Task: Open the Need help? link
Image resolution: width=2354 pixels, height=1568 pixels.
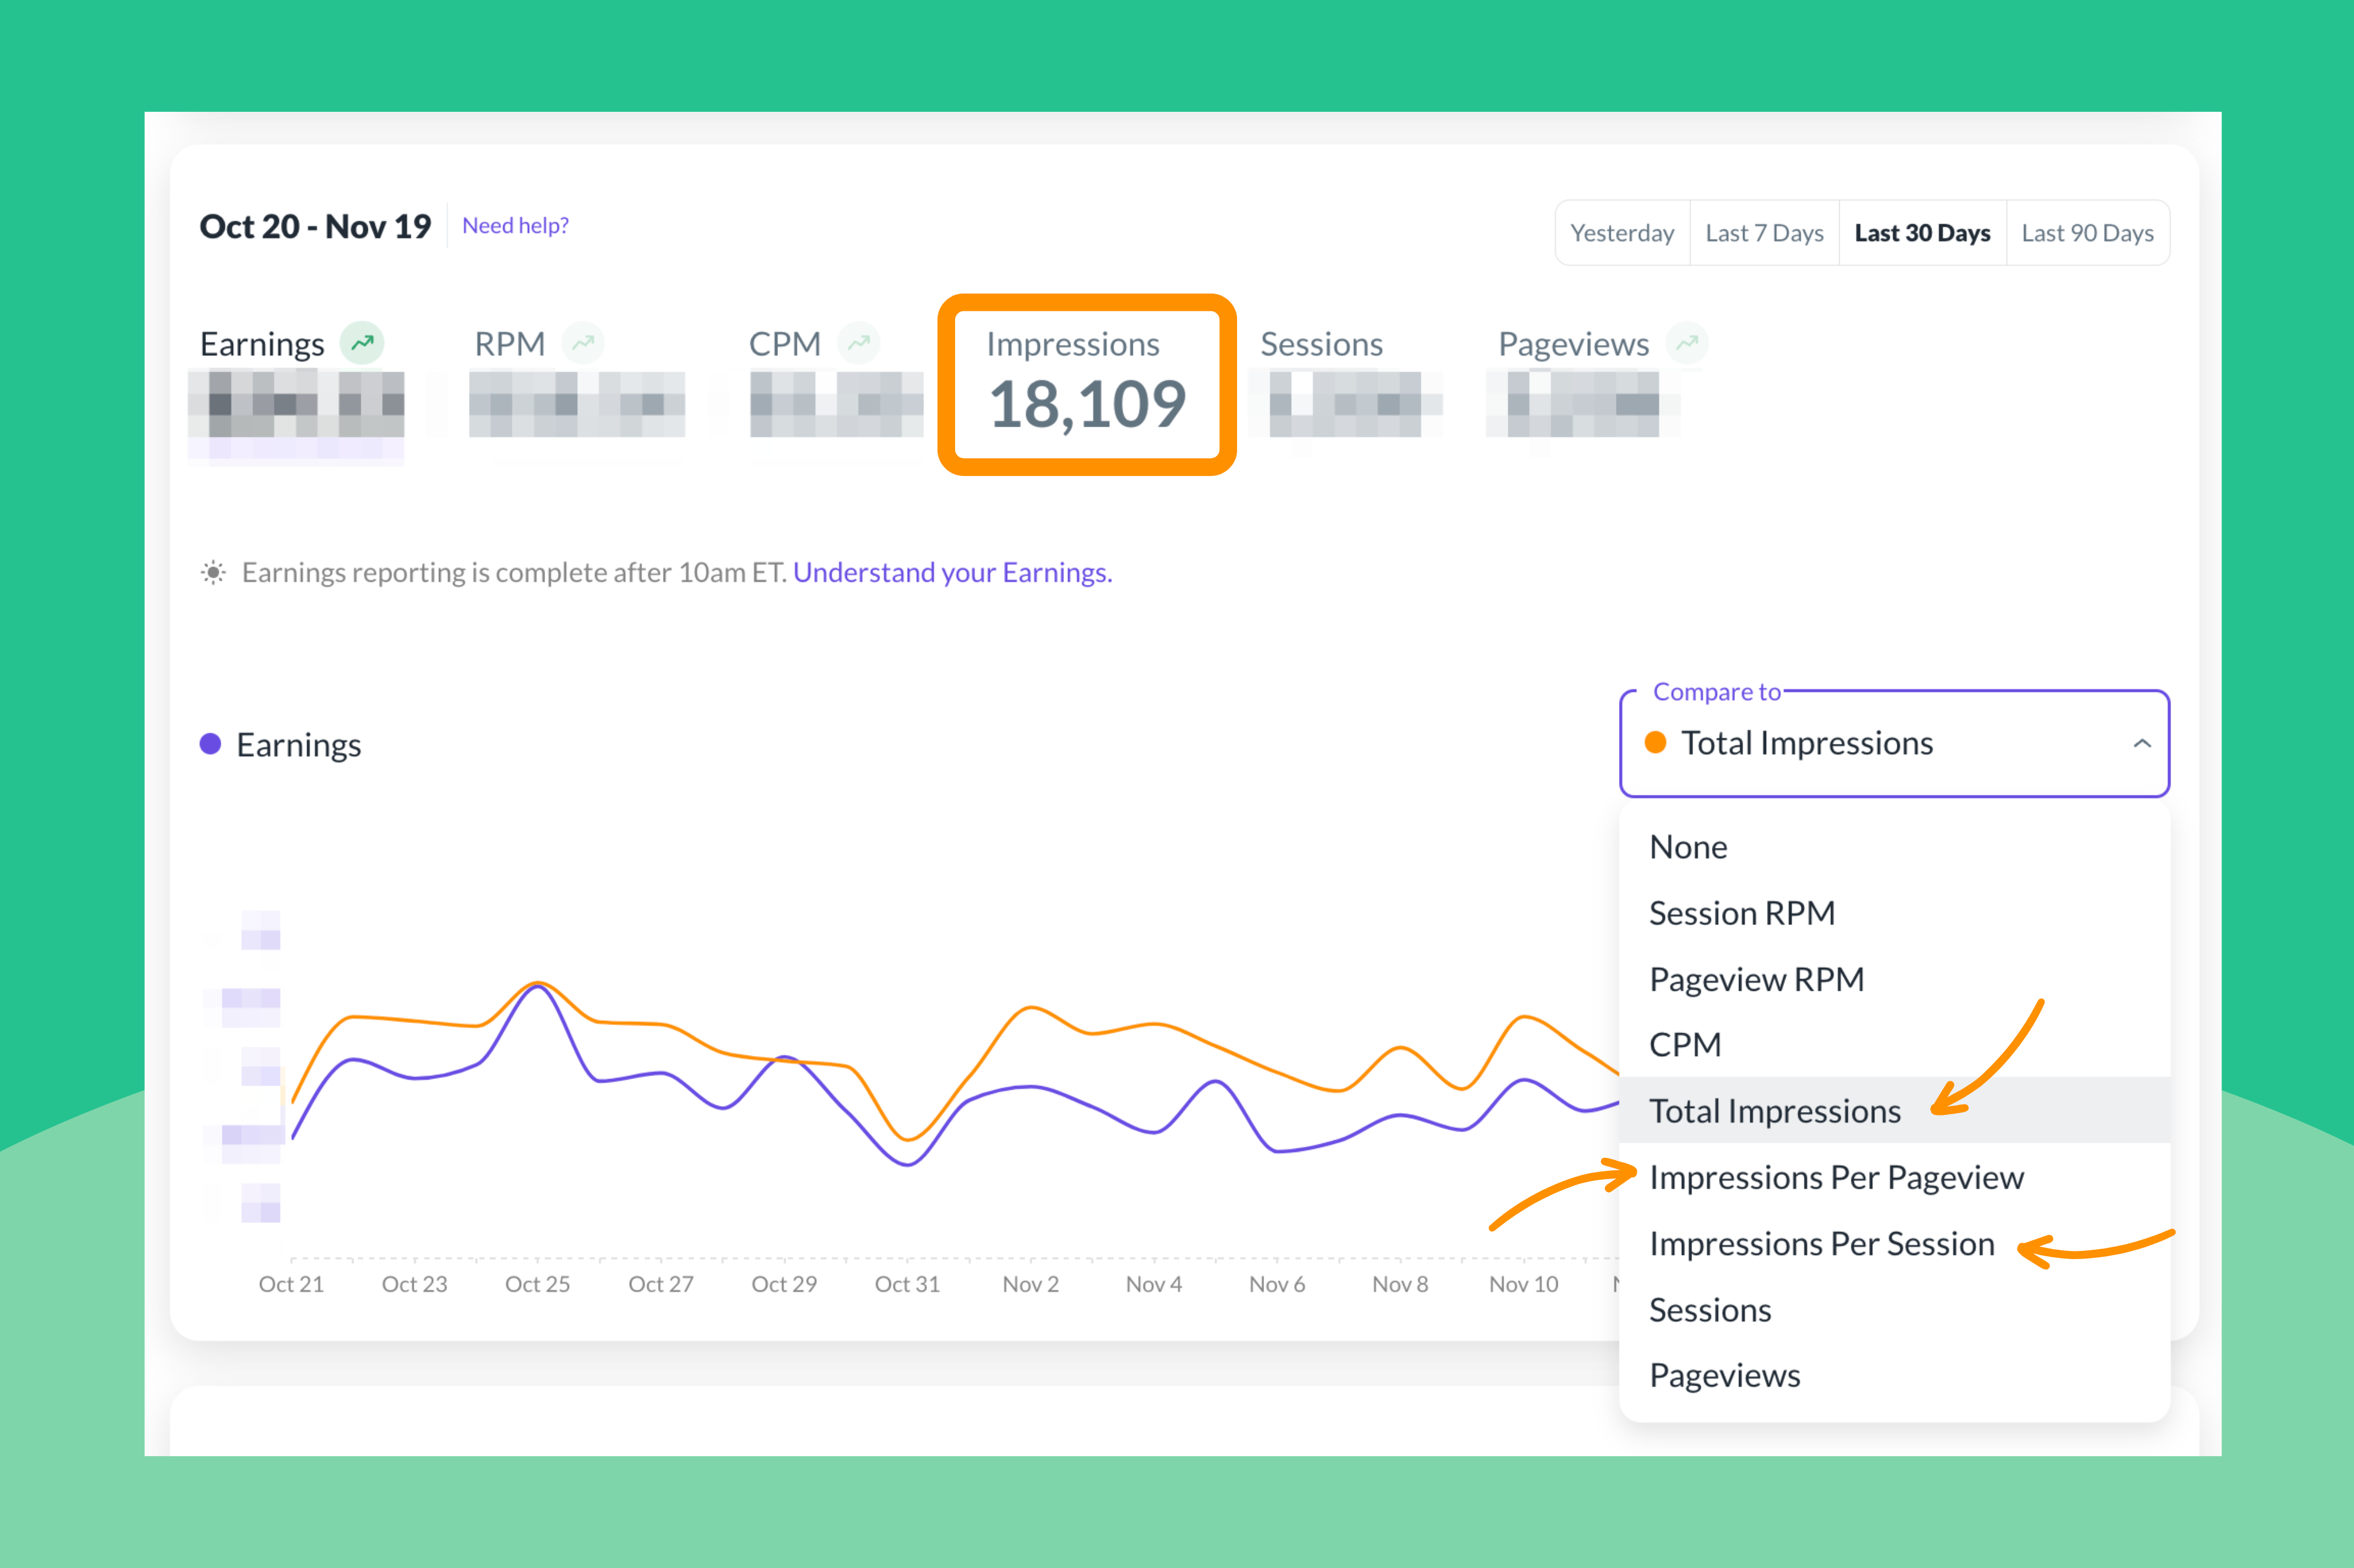Action: tap(515, 226)
